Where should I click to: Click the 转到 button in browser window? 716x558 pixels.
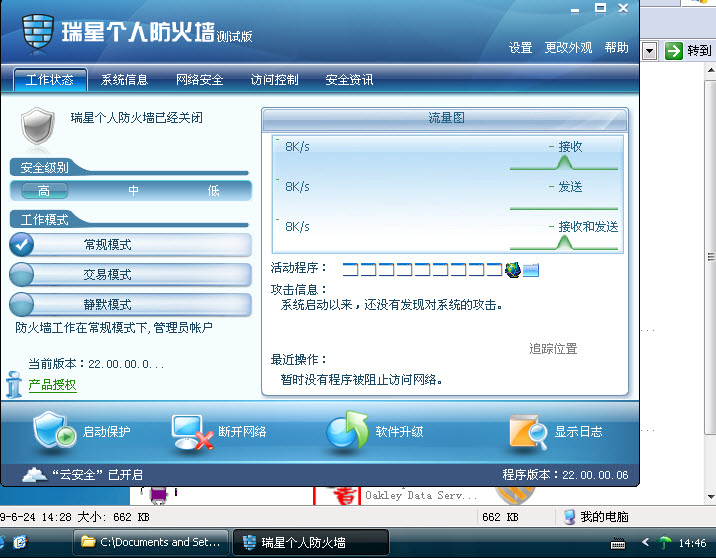pyautogui.click(x=689, y=50)
